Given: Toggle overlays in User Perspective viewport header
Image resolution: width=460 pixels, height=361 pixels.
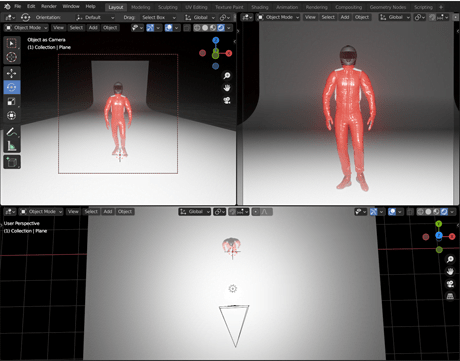Looking at the screenshot, I should pos(392,212).
